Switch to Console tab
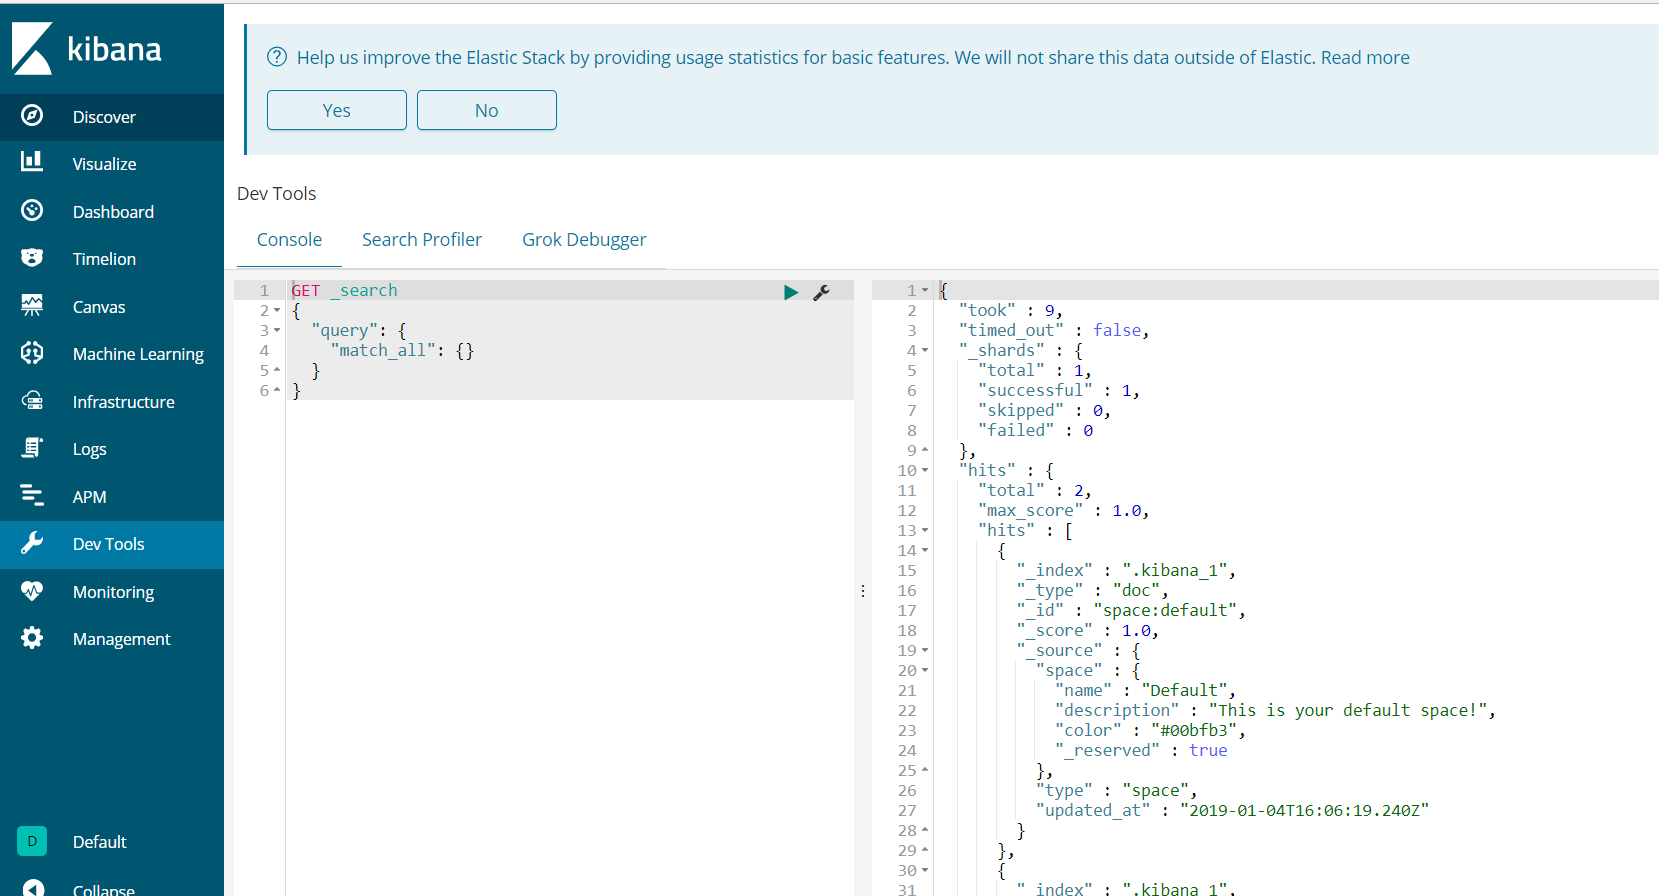The image size is (1659, 896). [x=289, y=240]
